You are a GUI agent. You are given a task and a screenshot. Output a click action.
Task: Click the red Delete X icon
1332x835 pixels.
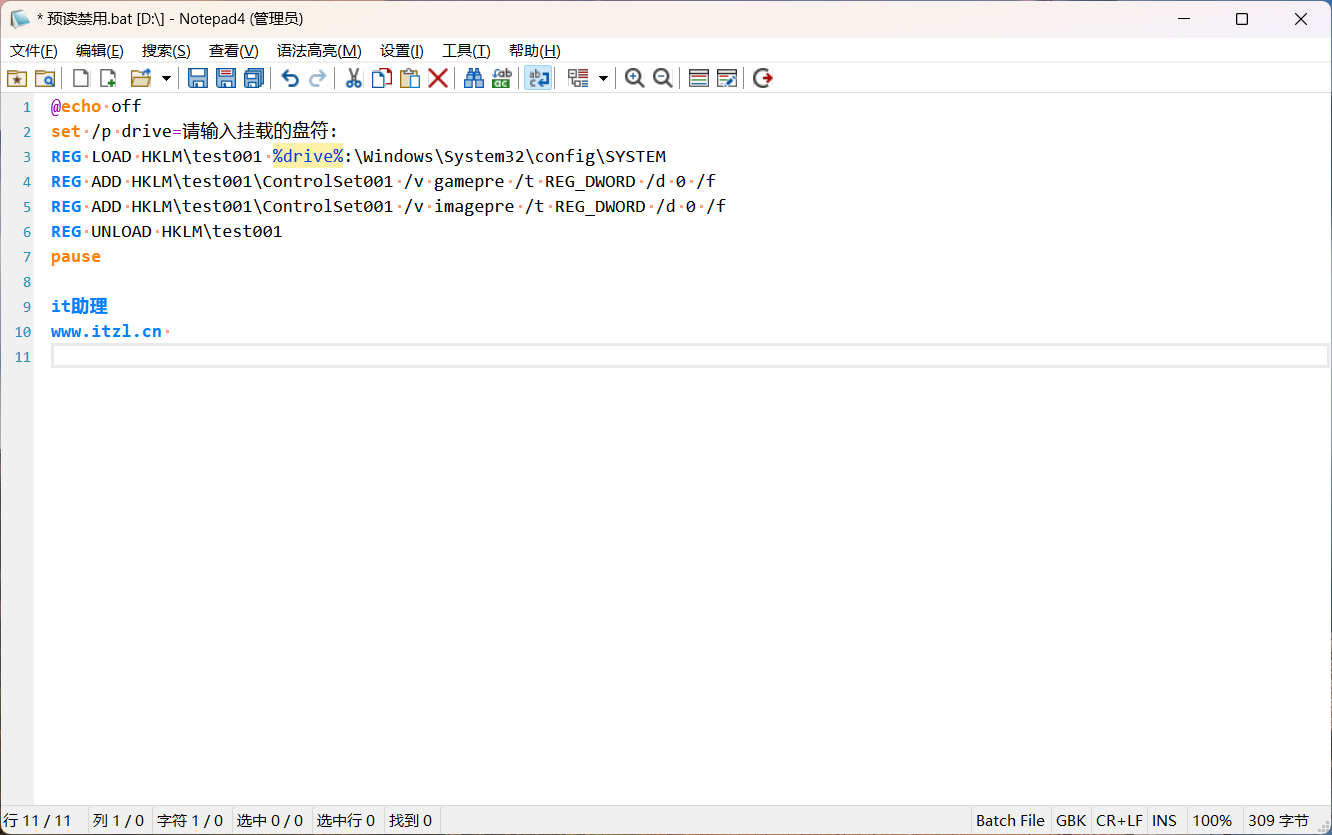[x=438, y=77]
